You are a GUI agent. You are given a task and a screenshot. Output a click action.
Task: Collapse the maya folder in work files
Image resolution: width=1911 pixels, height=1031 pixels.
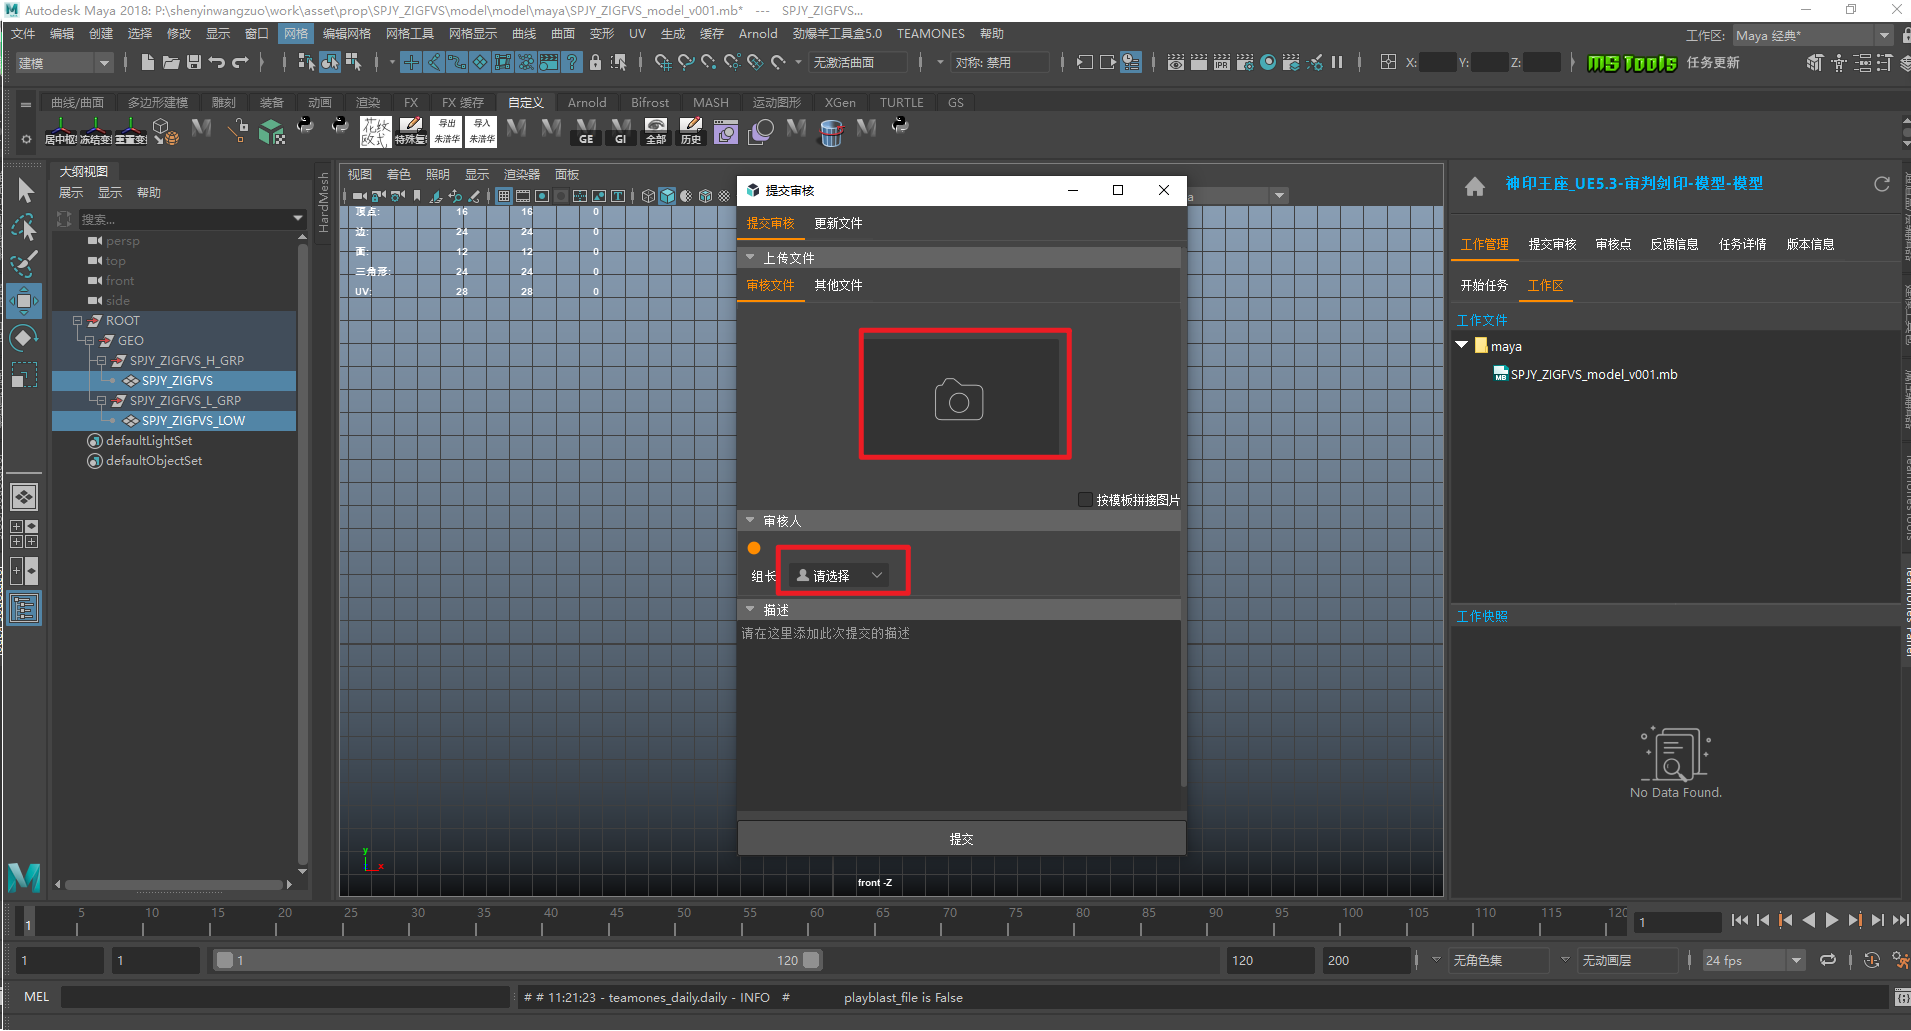(x=1462, y=345)
